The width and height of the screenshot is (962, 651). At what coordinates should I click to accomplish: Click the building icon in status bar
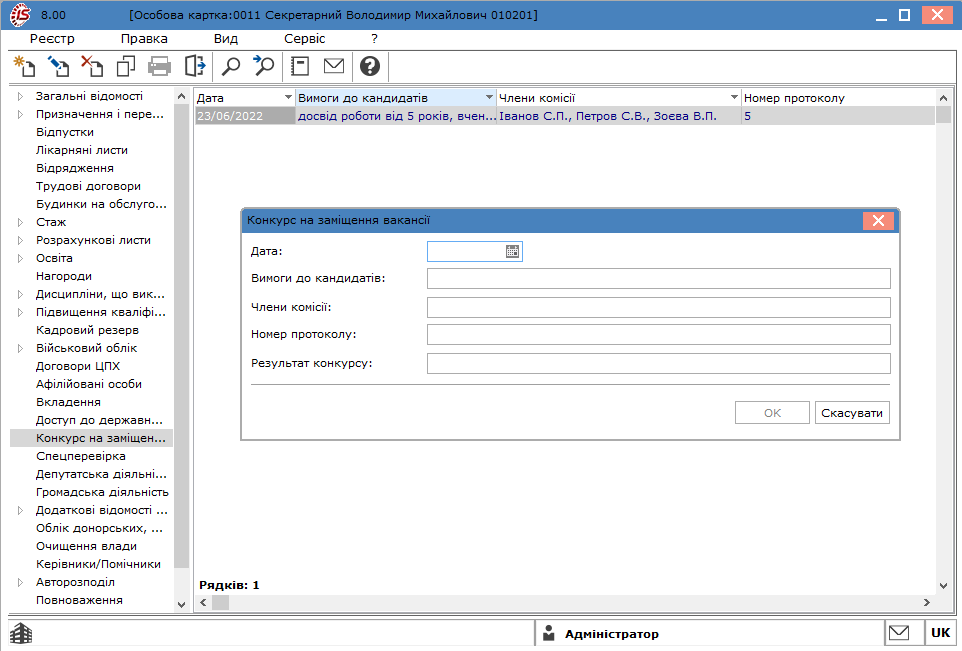coord(21,634)
